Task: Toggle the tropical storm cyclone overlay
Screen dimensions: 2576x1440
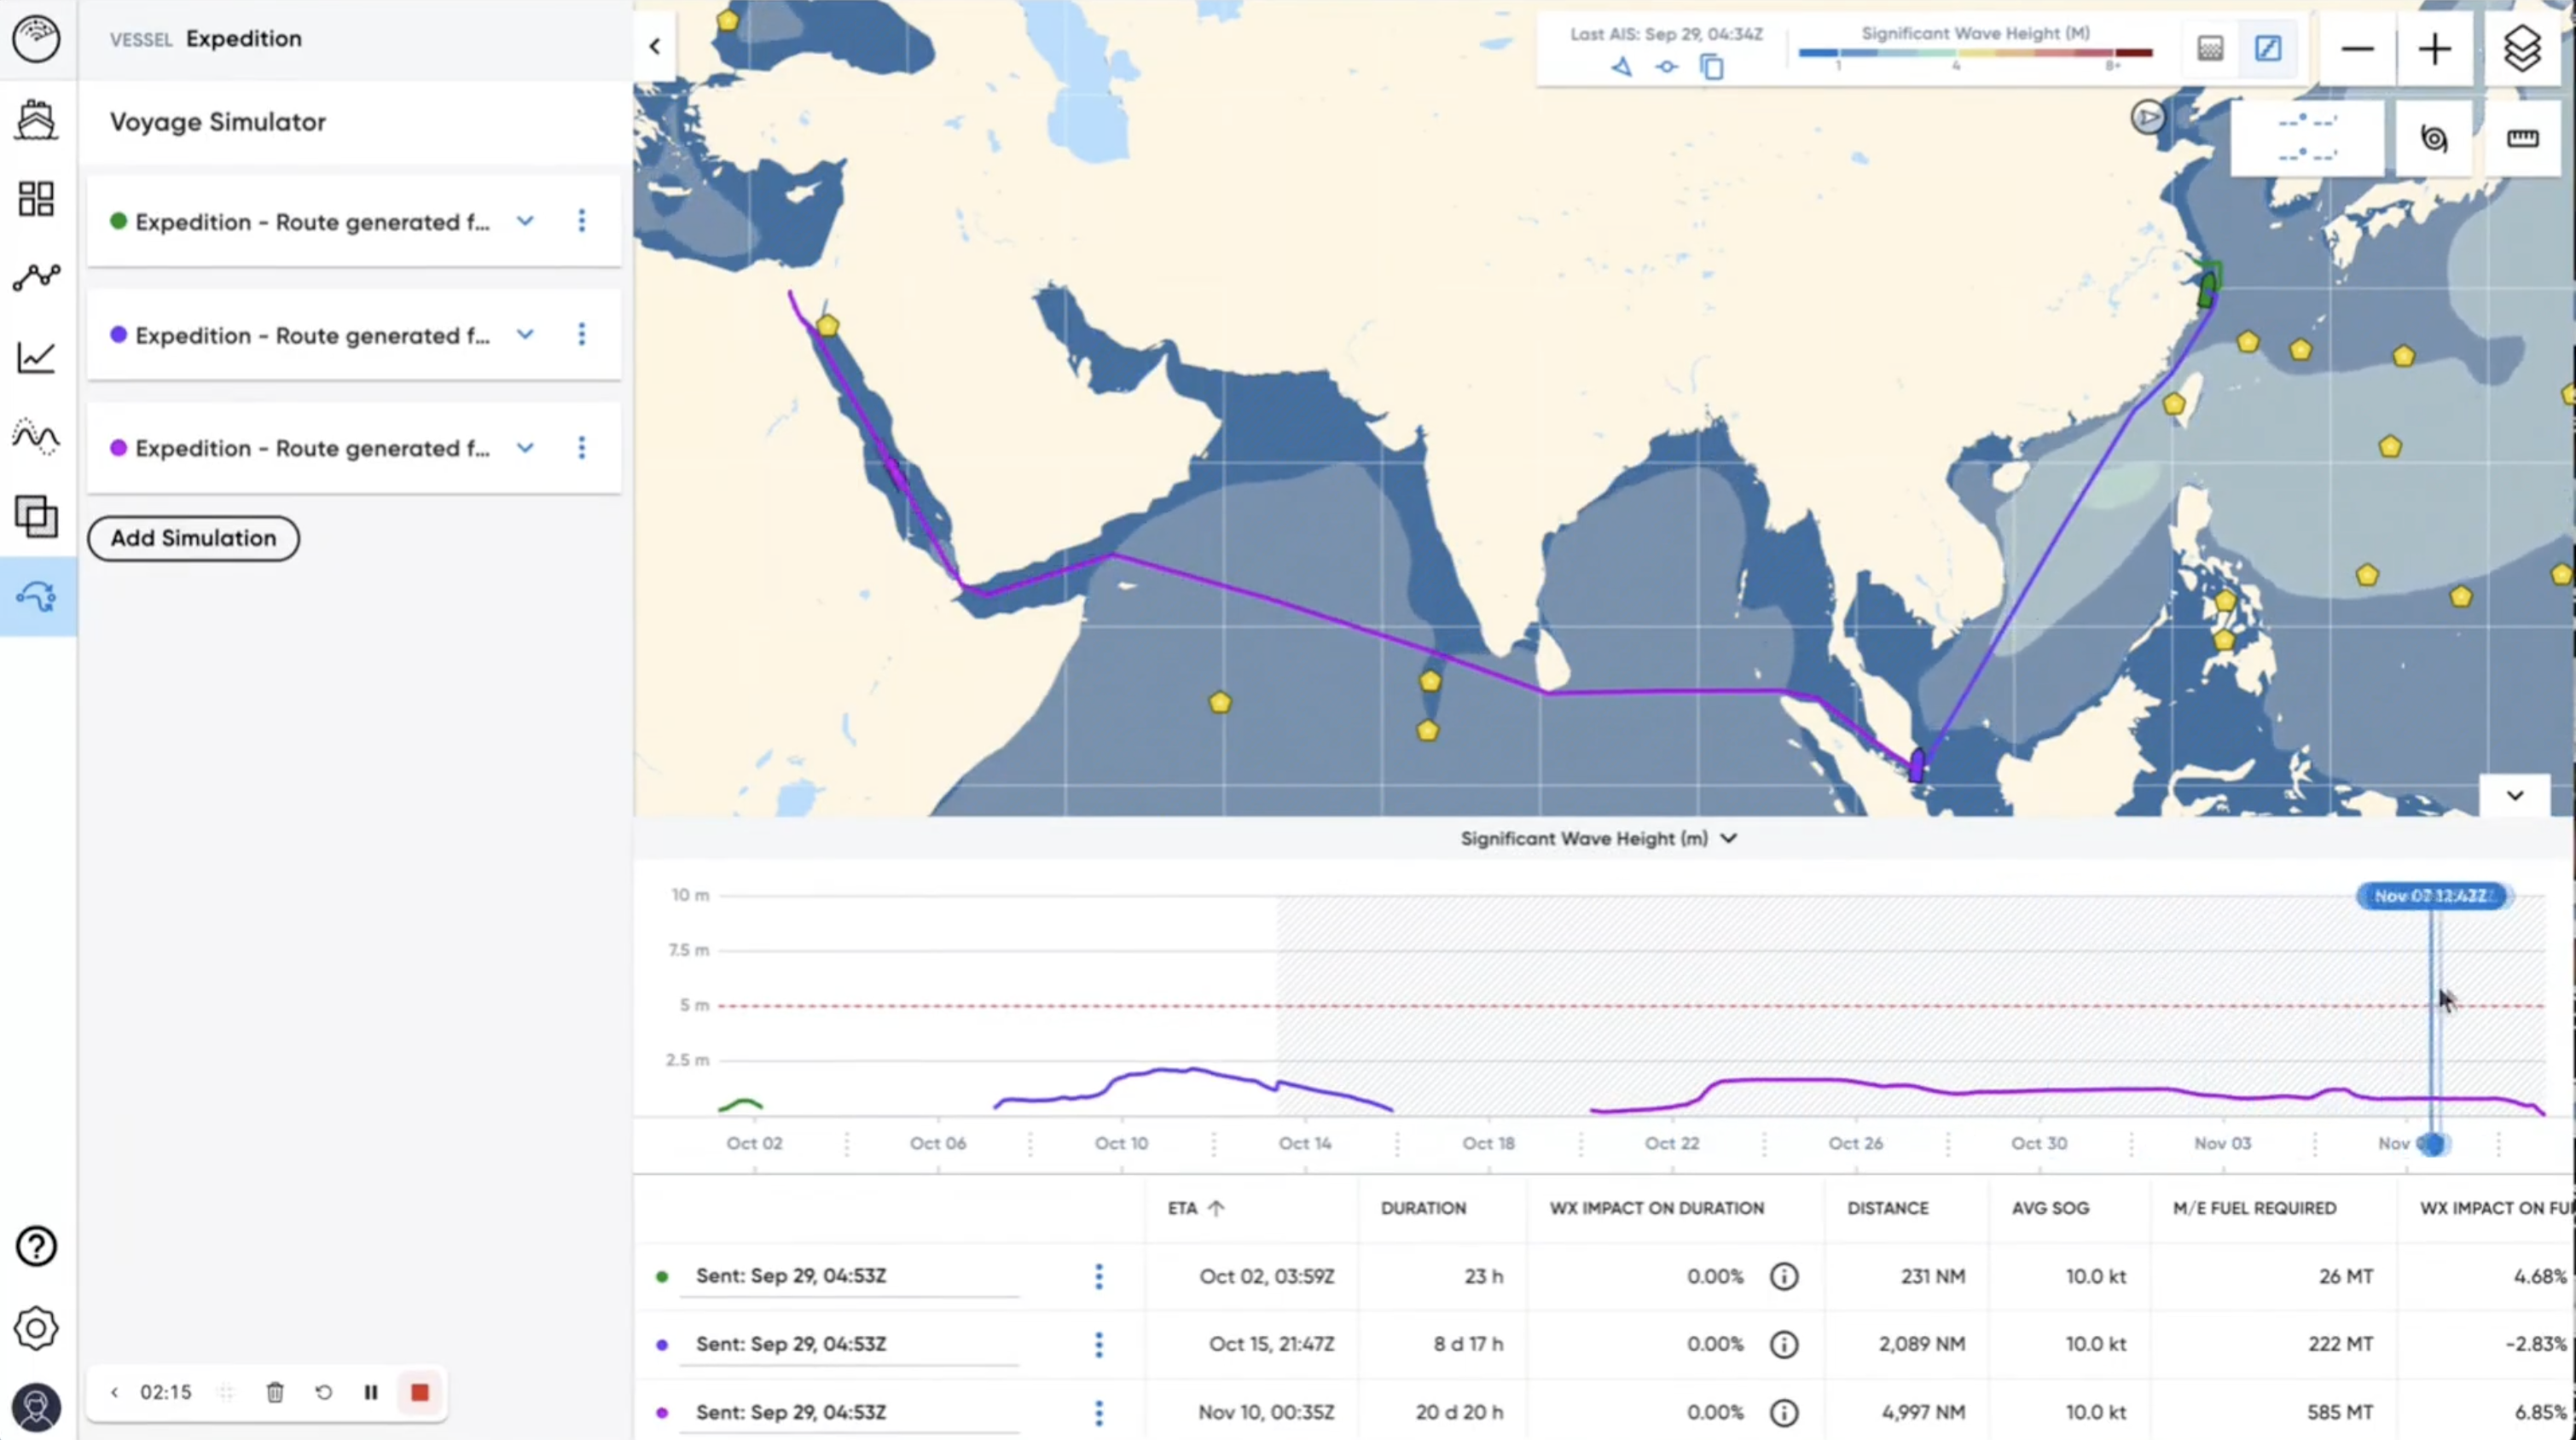Action: pos(2434,138)
